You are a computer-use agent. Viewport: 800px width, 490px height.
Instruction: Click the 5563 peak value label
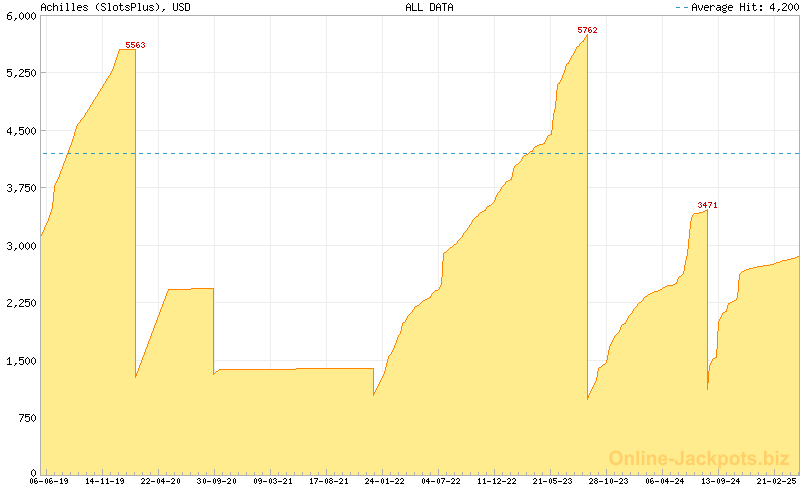(135, 45)
